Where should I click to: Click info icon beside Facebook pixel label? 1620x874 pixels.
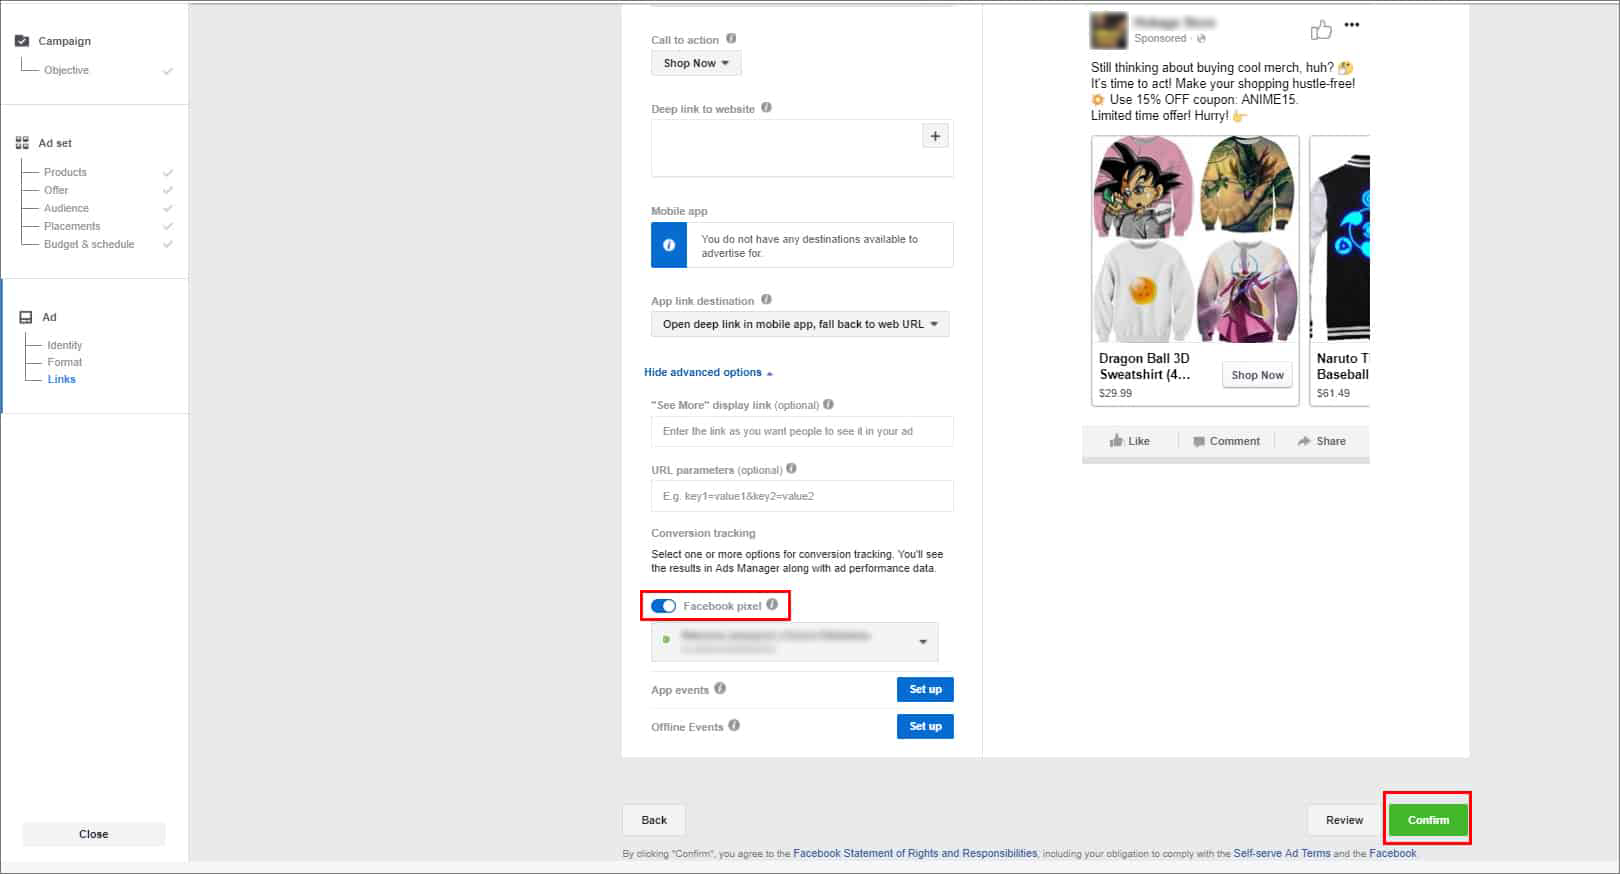click(772, 605)
